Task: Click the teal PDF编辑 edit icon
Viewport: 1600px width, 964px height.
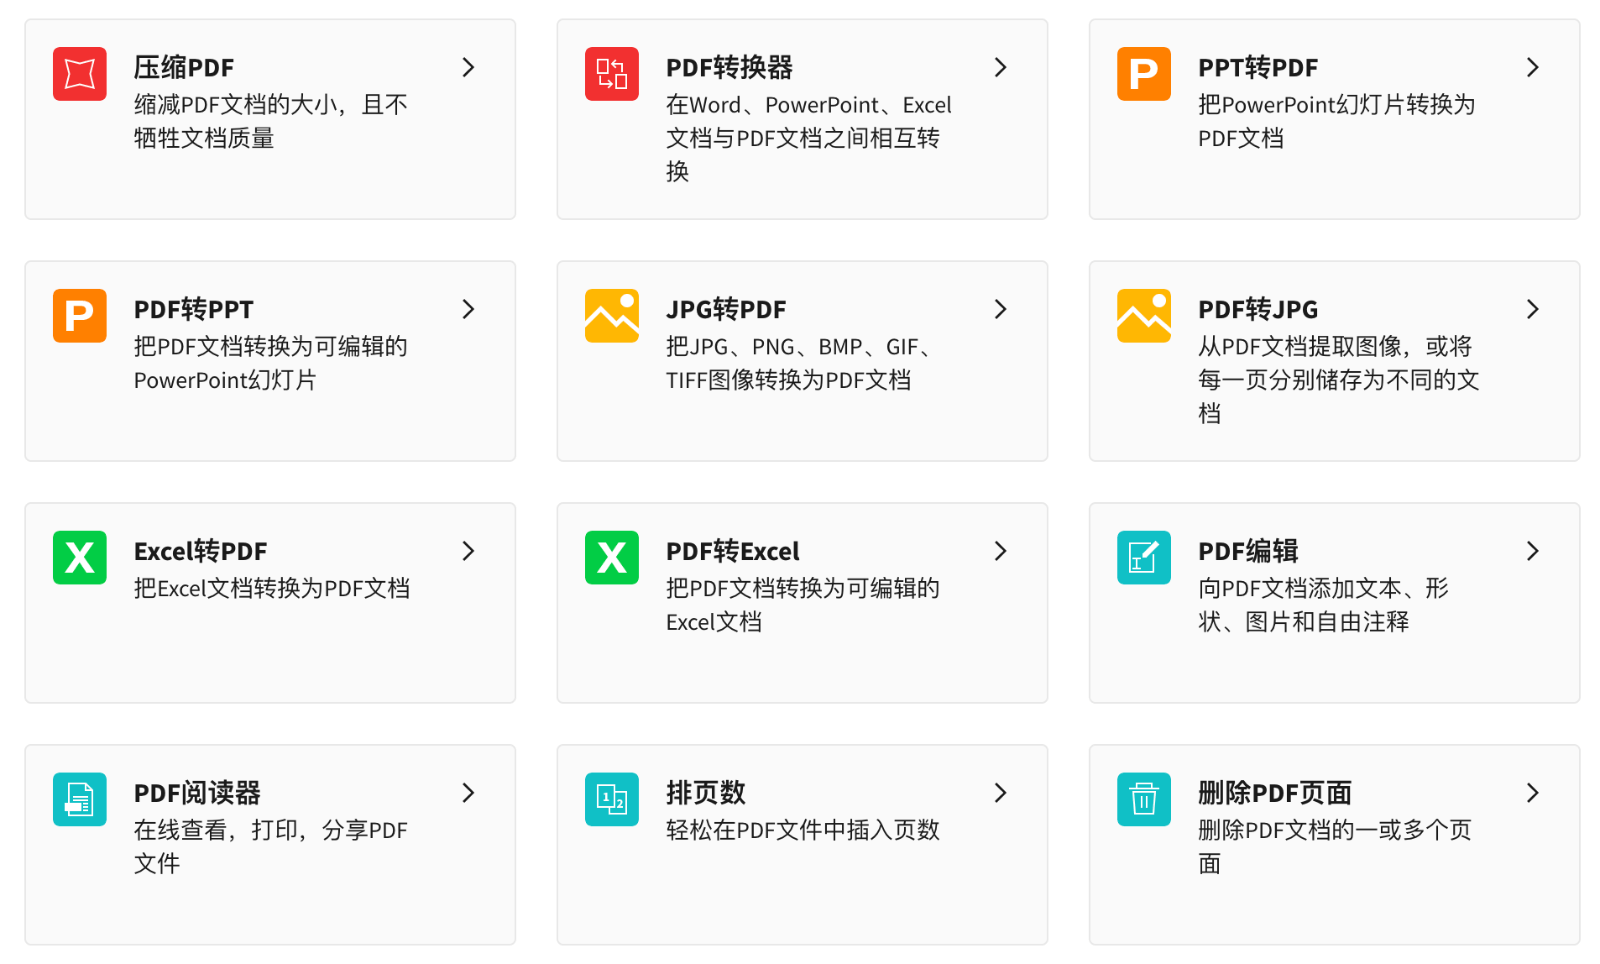Action: (x=1144, y=558)
